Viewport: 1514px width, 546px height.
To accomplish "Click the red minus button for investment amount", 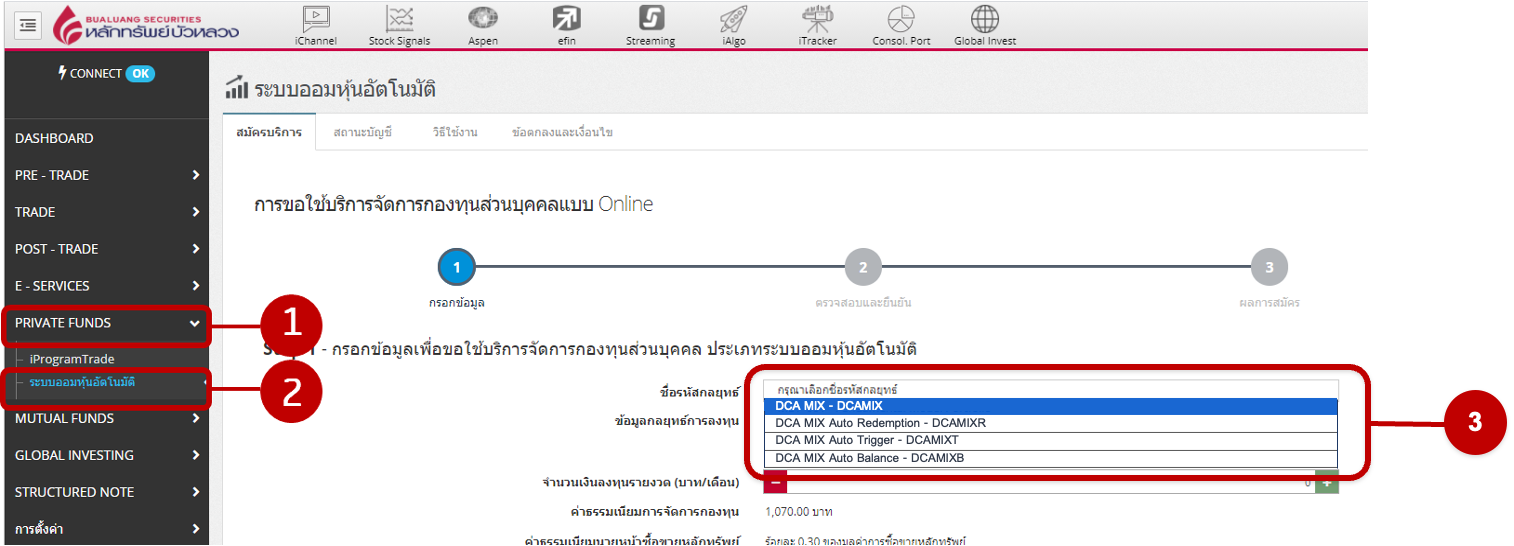I will click(x=775, y=482).
